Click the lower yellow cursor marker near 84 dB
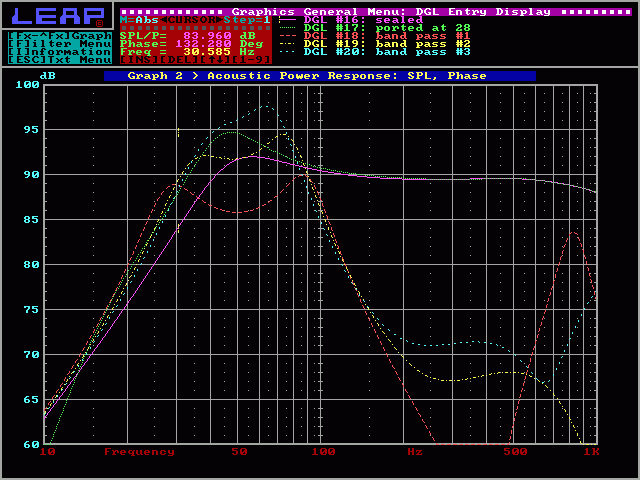The width and height of the screenshot is (640, 480). 178,229
